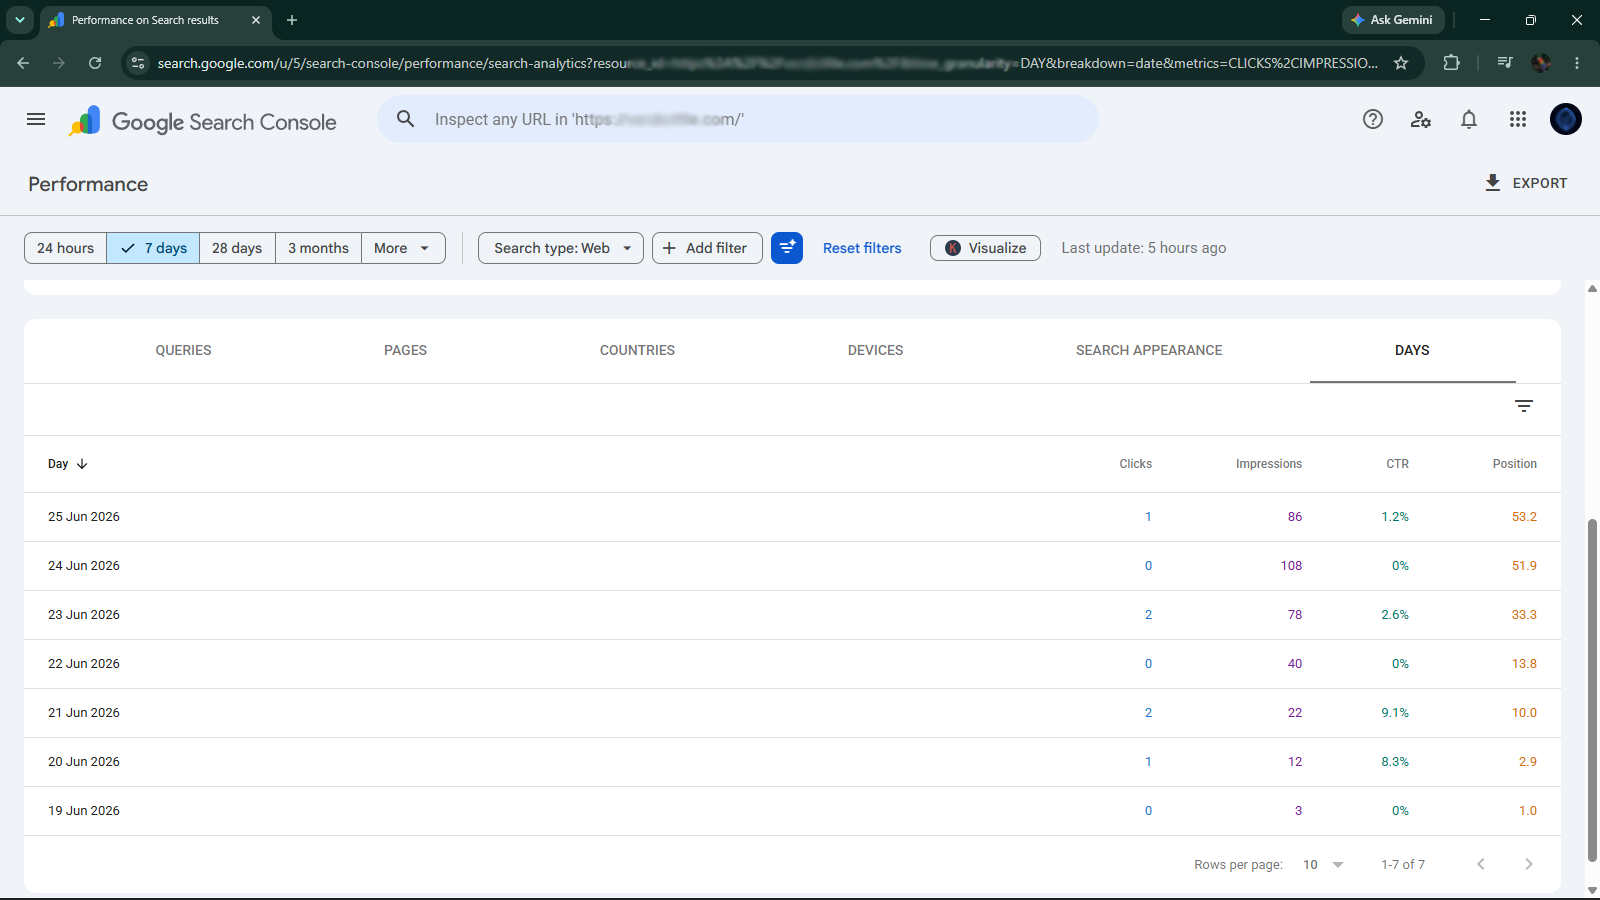The height and width of the screenshot is (900, 1600).
Task: Go forward in browser history
Action: [x=59, y=63]
